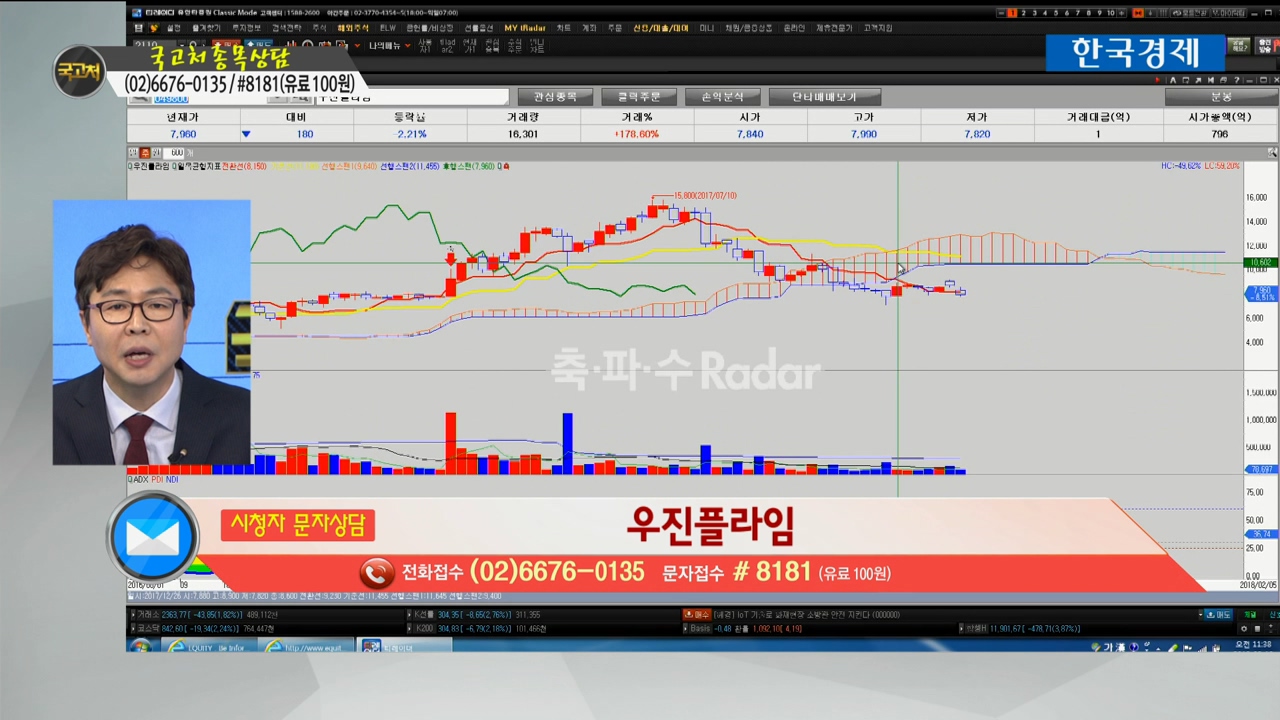Toggle the weekly (주) chart period
Viewport: 1280px width, 720px height.
tap(144, 153)
